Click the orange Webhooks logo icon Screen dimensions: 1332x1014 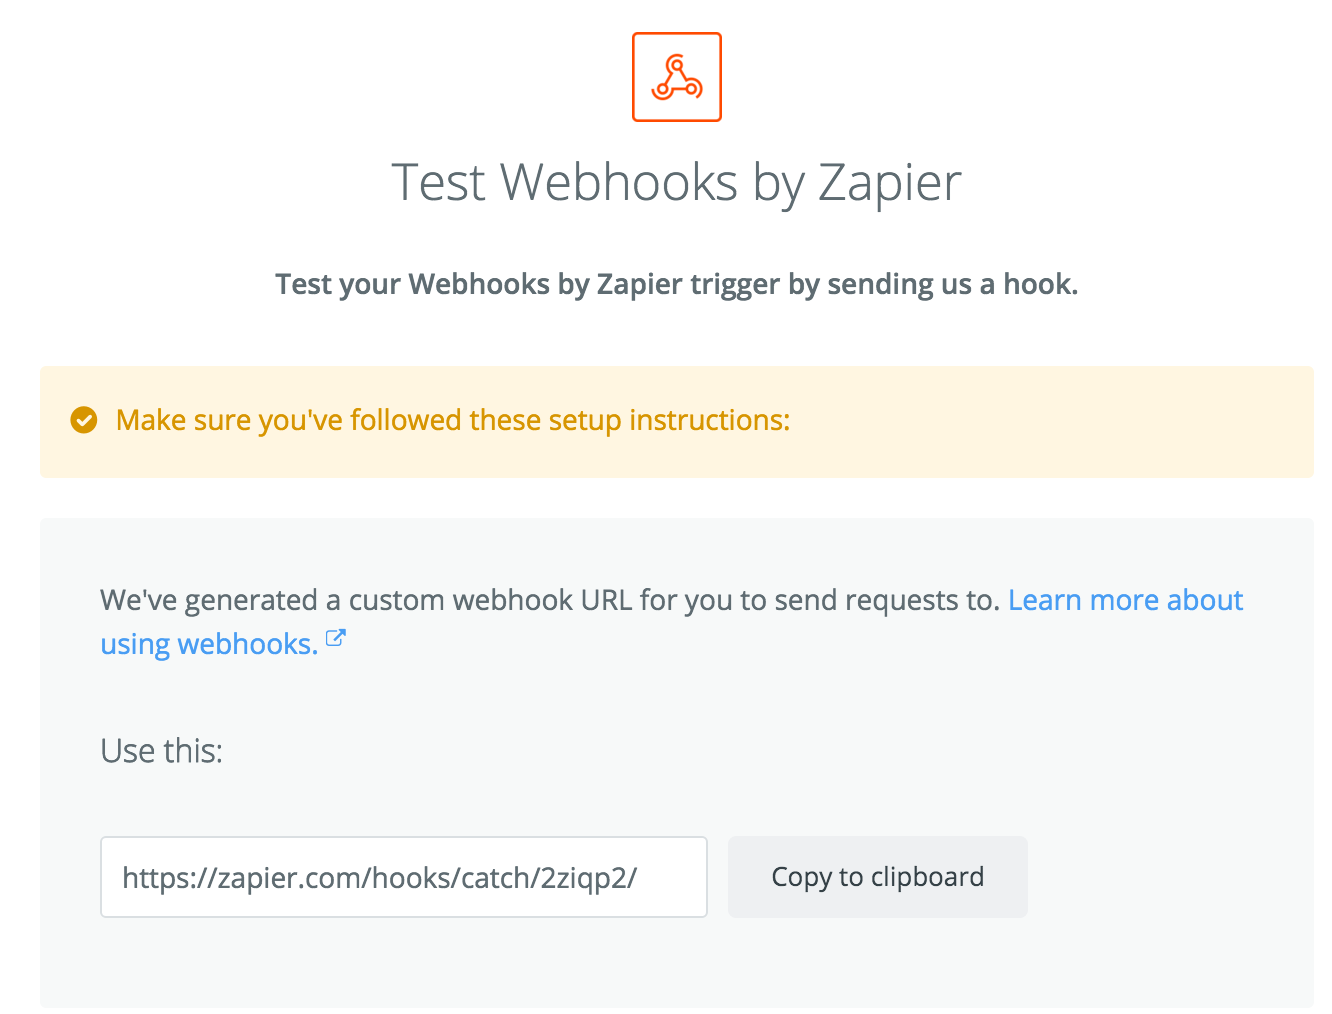tap(676, 77)
